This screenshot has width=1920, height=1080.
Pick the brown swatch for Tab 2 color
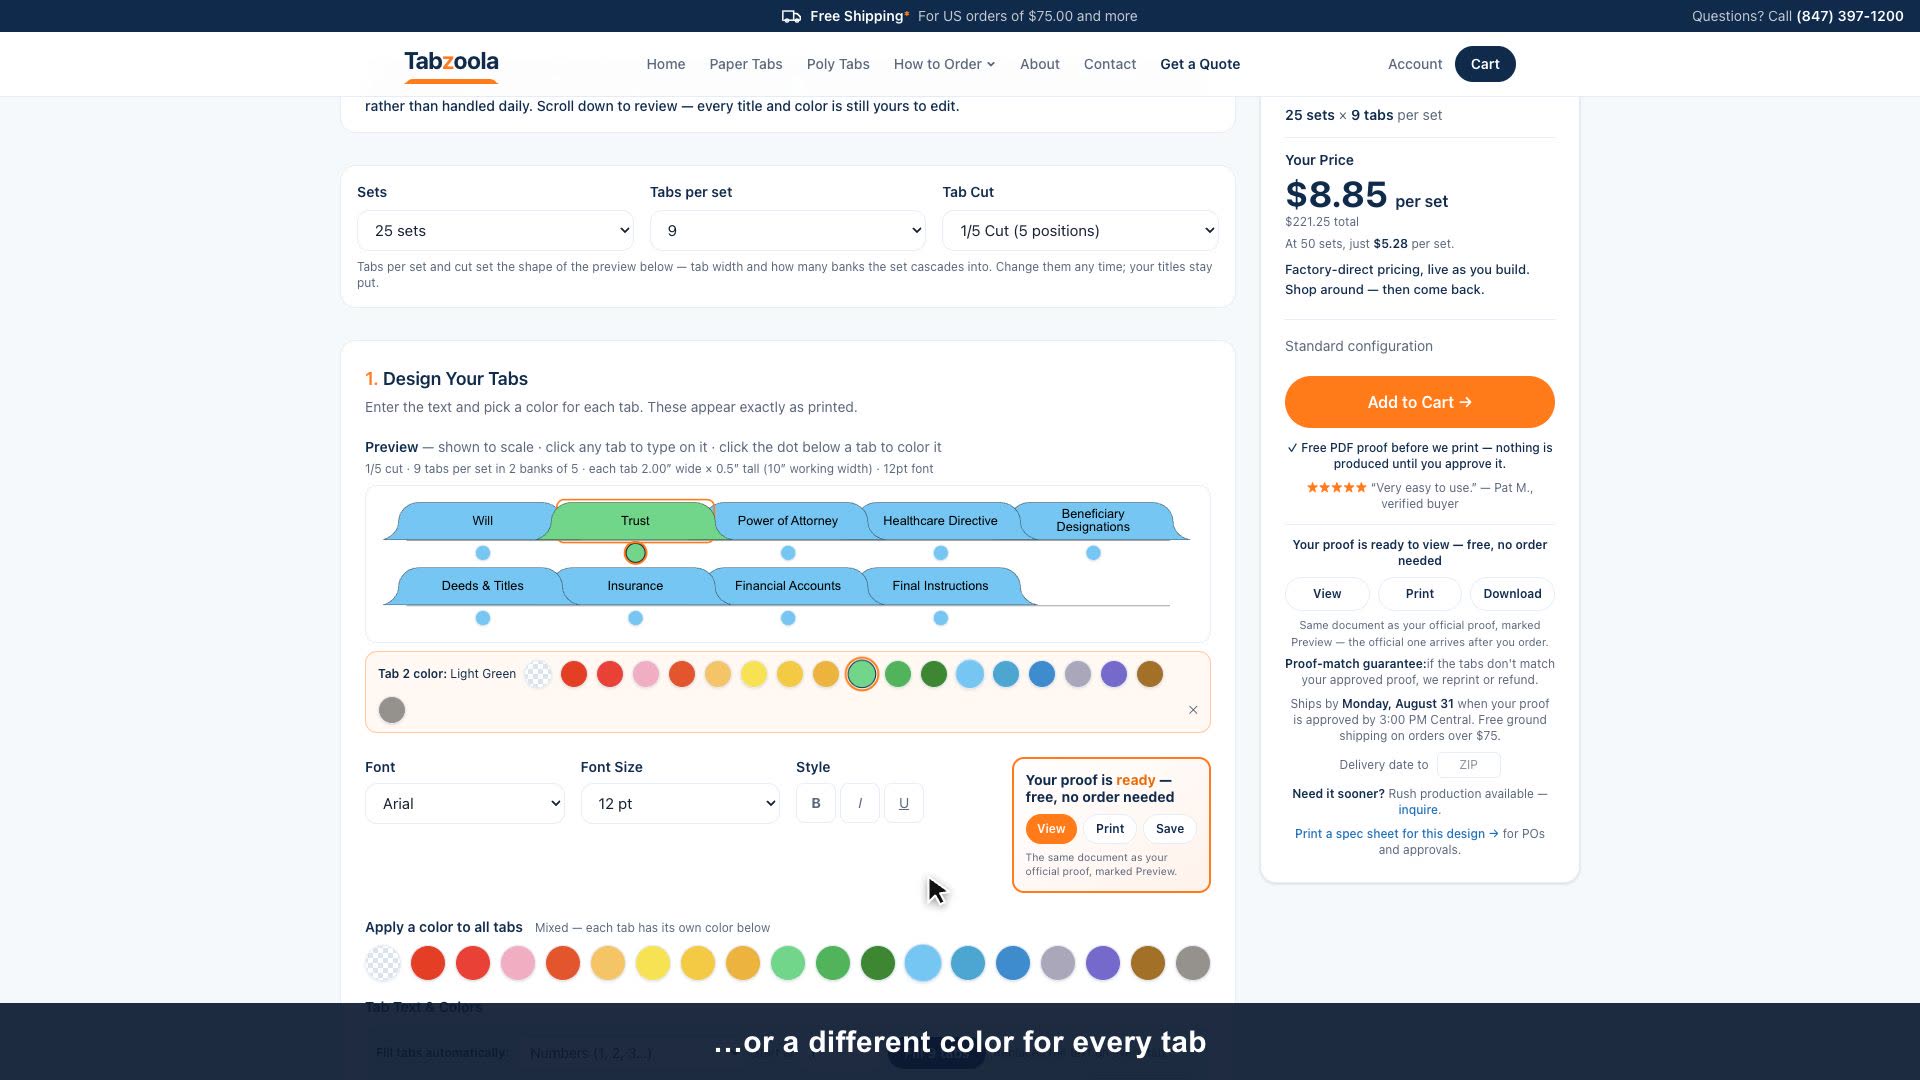[x=1150, y=674]
